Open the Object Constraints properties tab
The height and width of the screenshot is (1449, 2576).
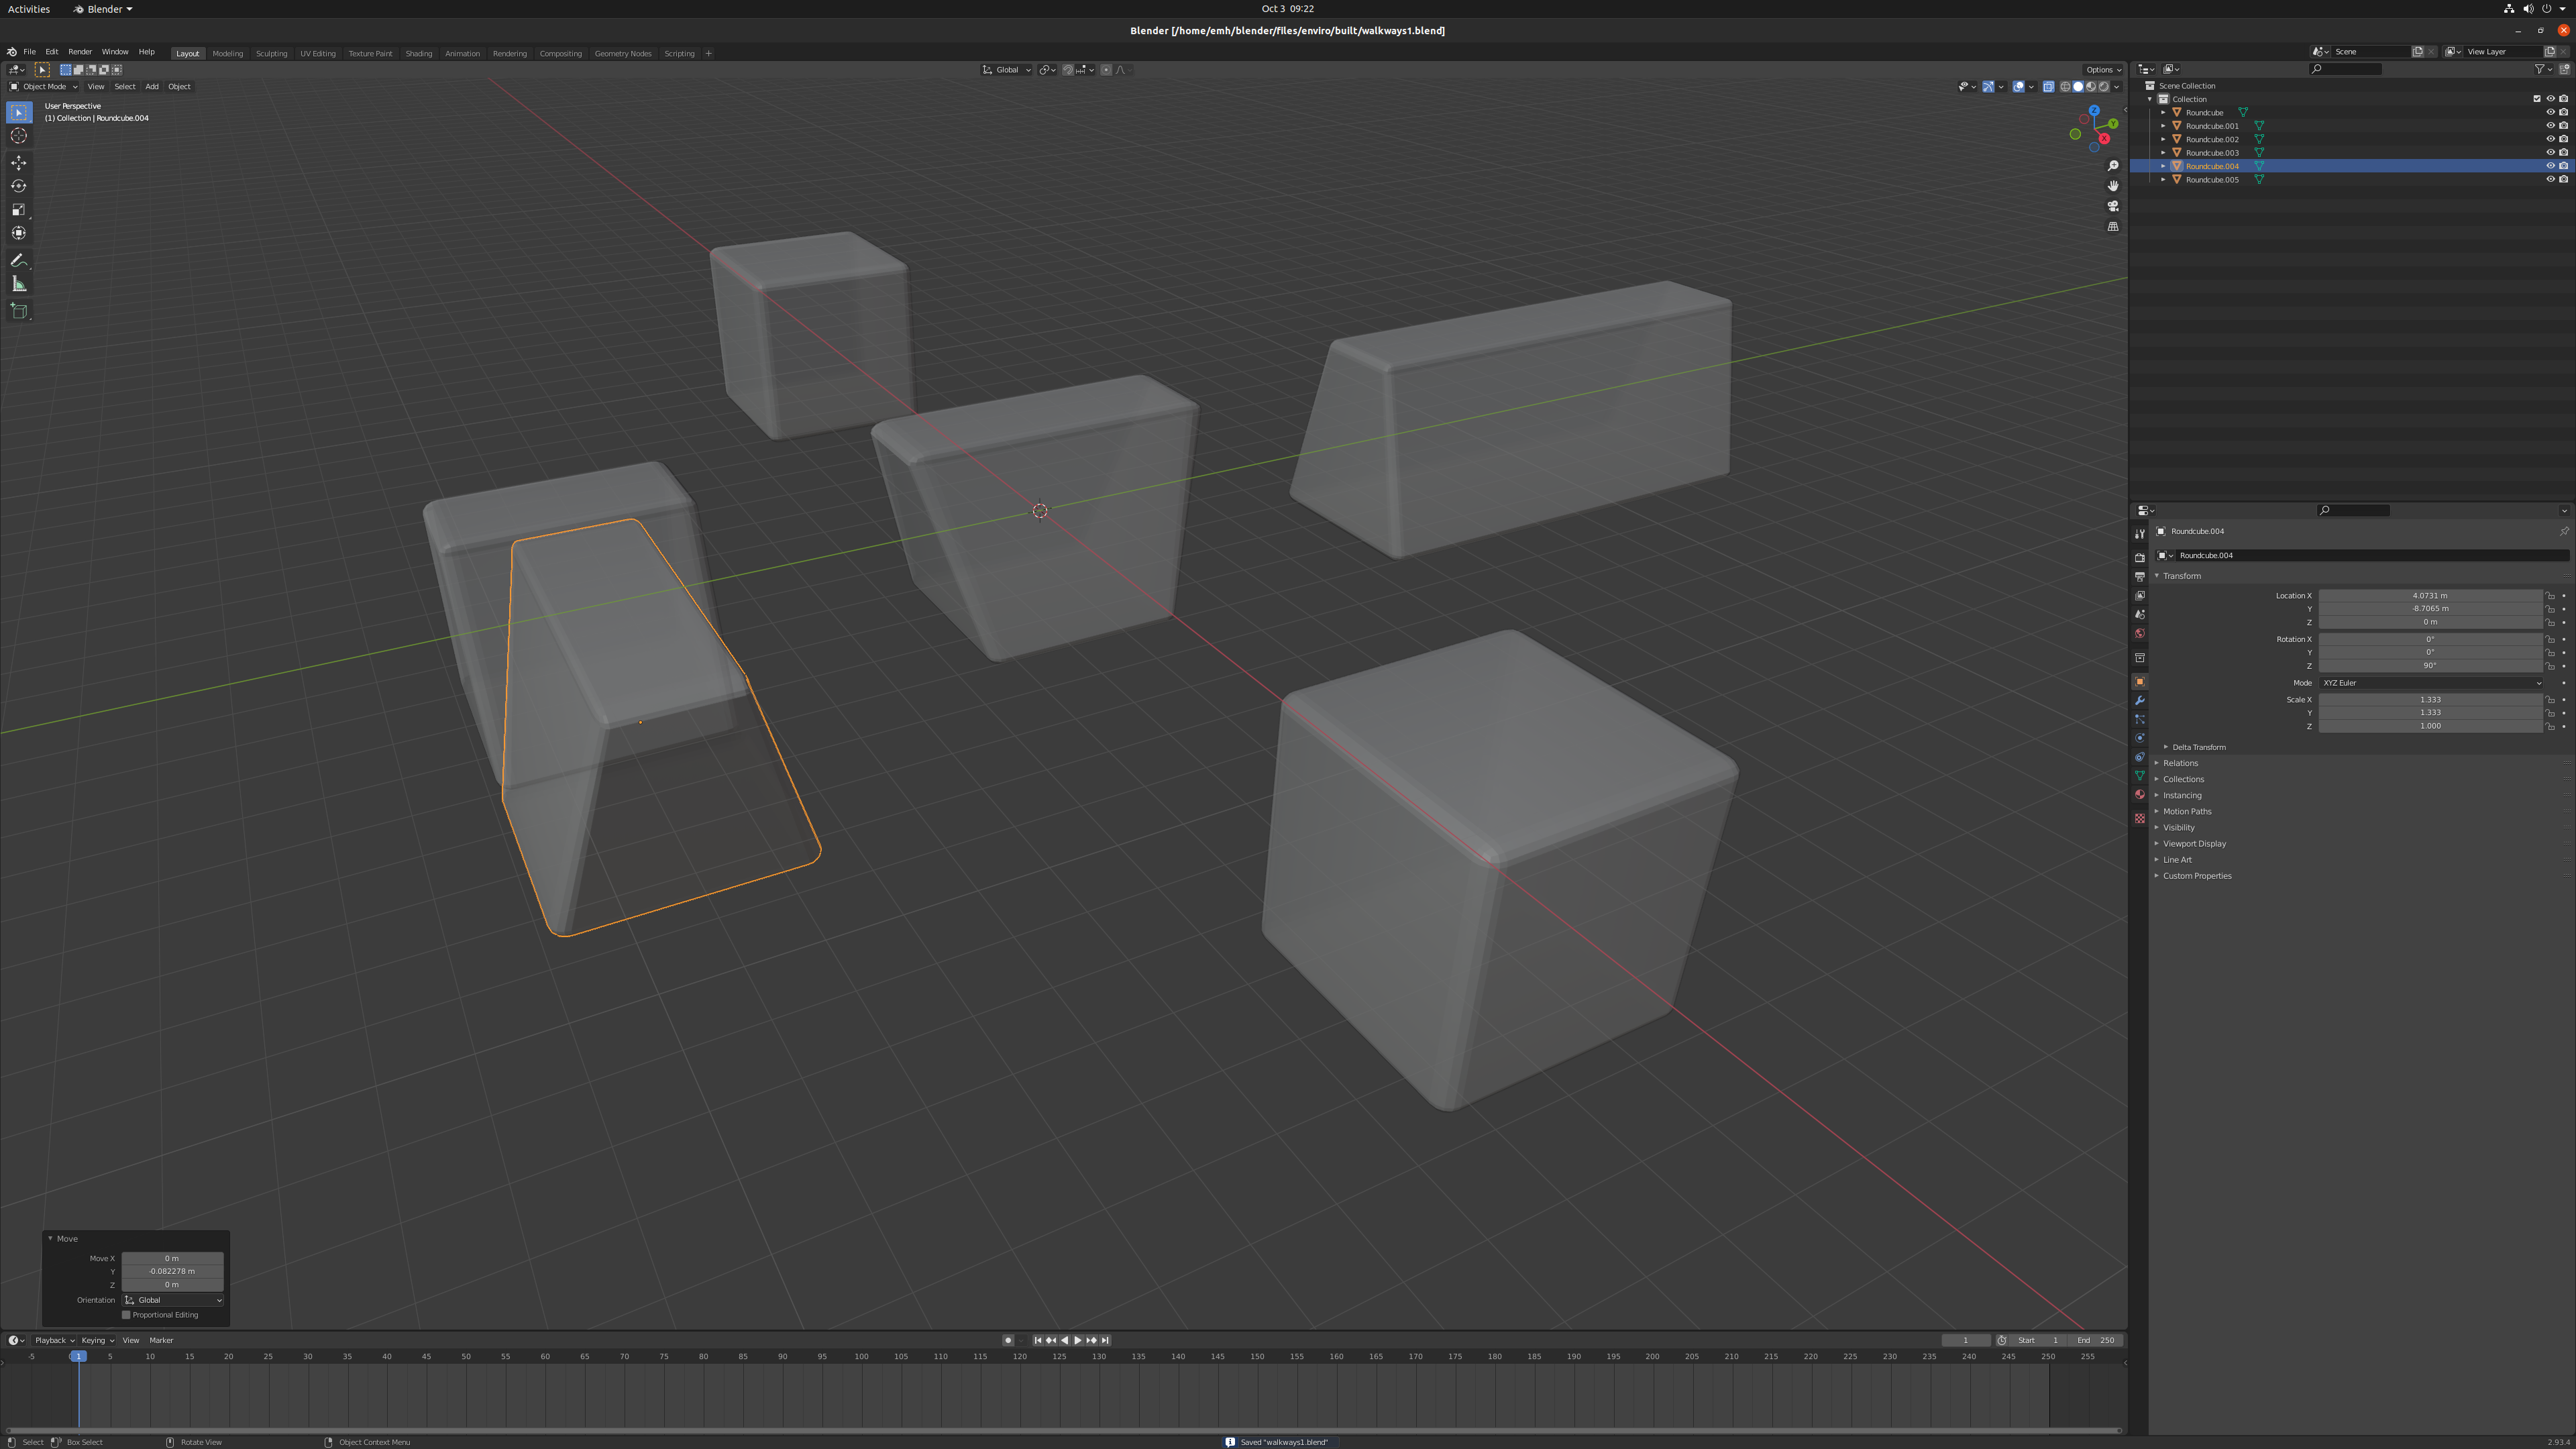tap(2139, 758)
